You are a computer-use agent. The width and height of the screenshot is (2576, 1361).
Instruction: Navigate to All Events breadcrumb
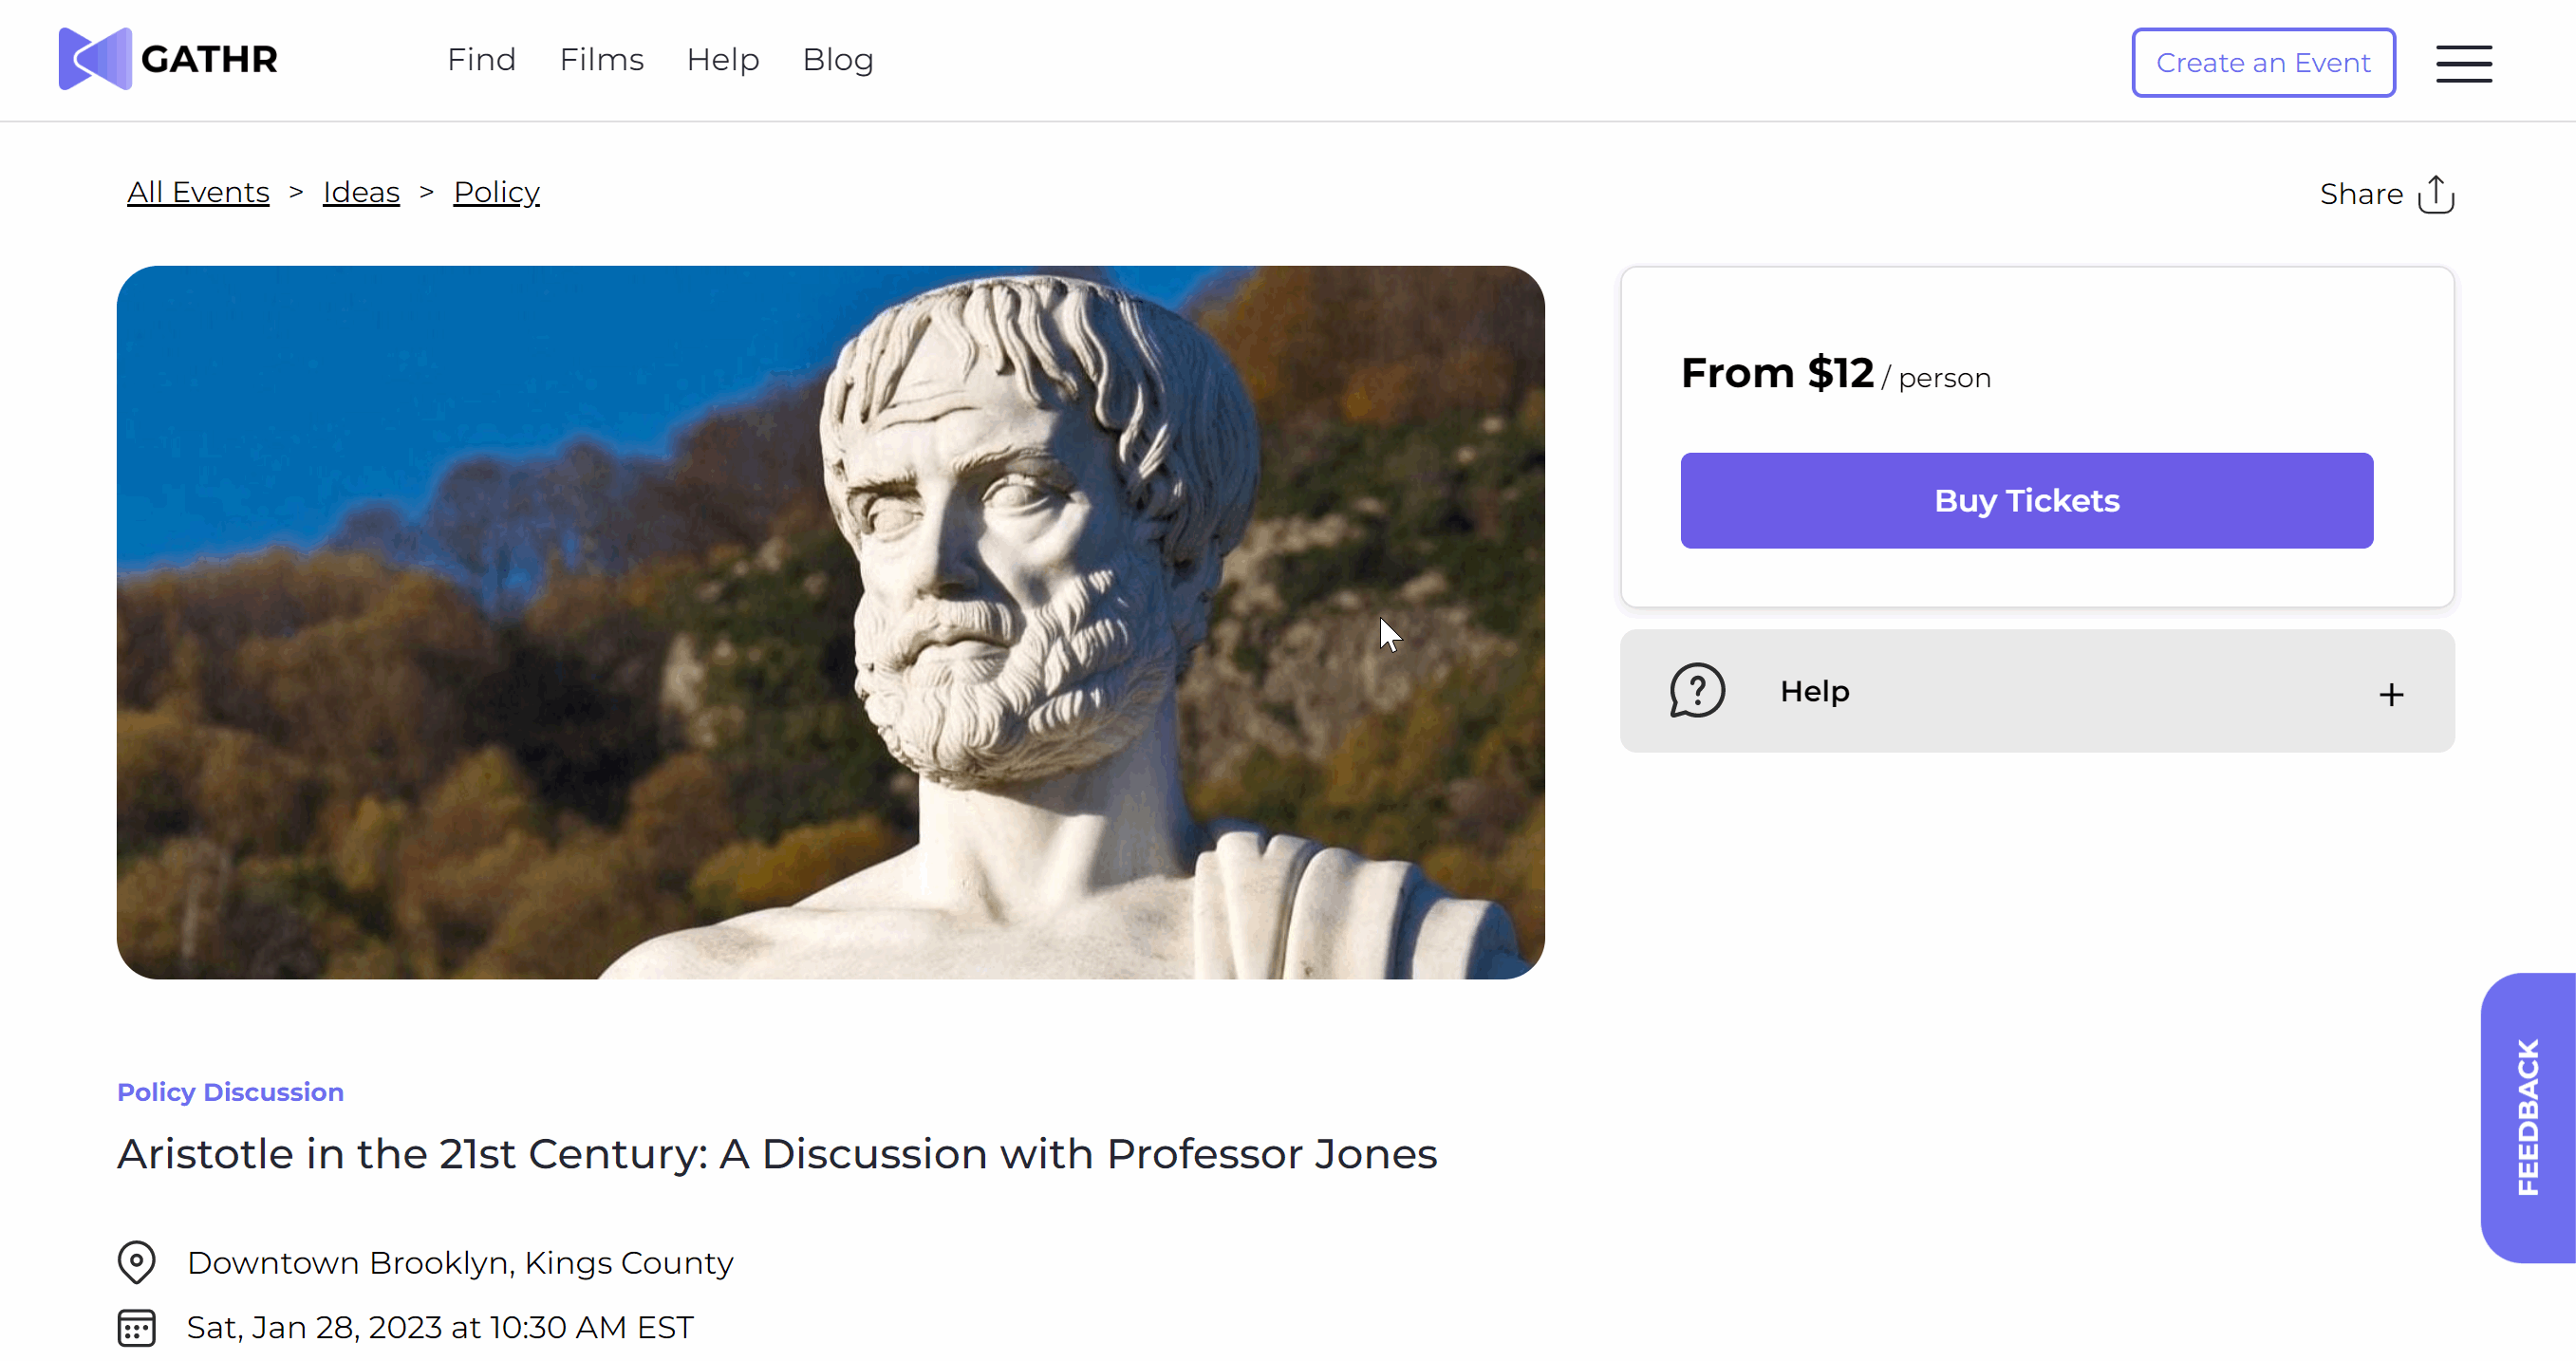197,193
